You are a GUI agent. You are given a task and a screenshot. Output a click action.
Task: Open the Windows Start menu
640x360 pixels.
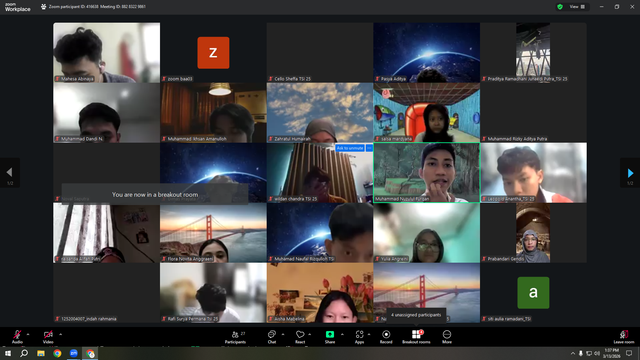(x=8, y=353)
